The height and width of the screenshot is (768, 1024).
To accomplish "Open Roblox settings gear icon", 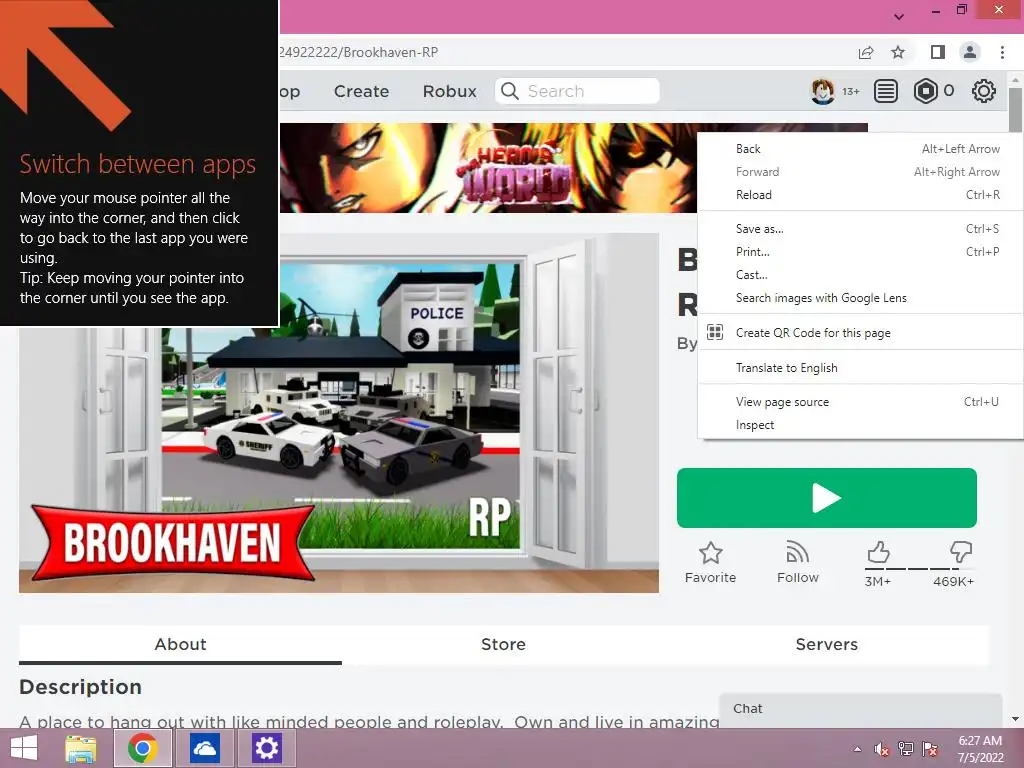I will tap(984, 91).
